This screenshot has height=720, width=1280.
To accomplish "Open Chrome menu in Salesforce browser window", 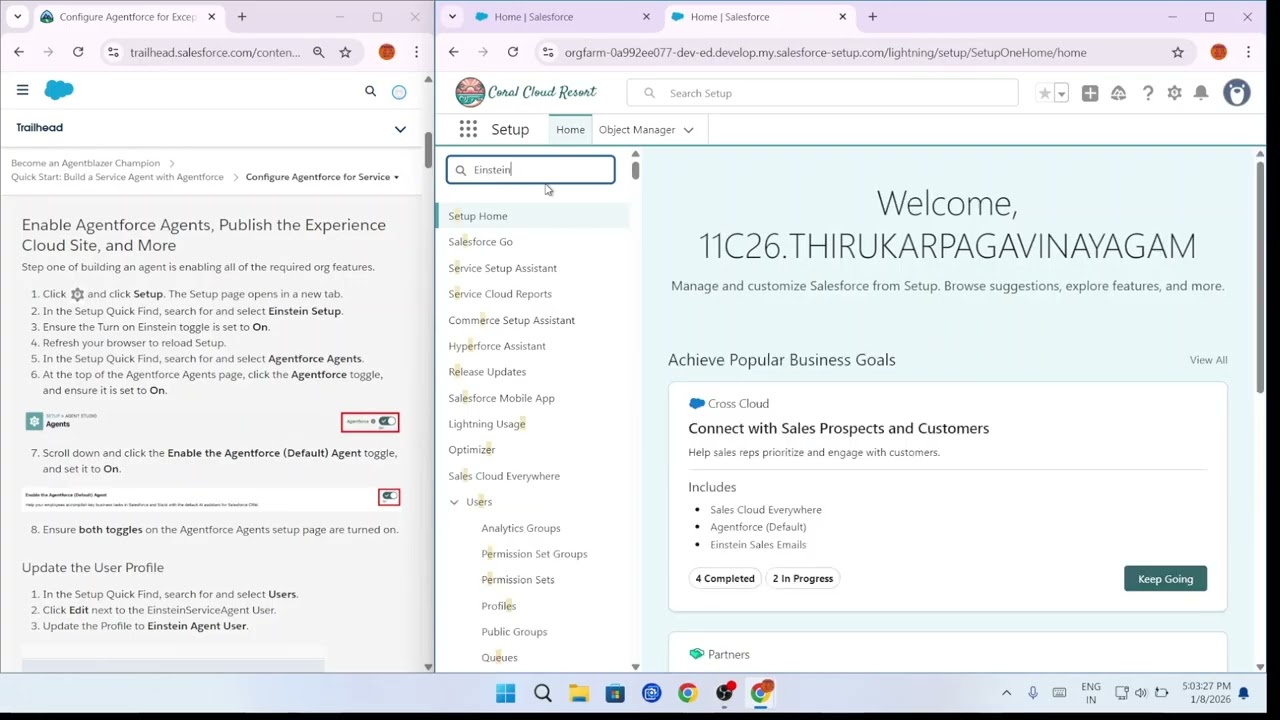I will tap(1248, 52).
